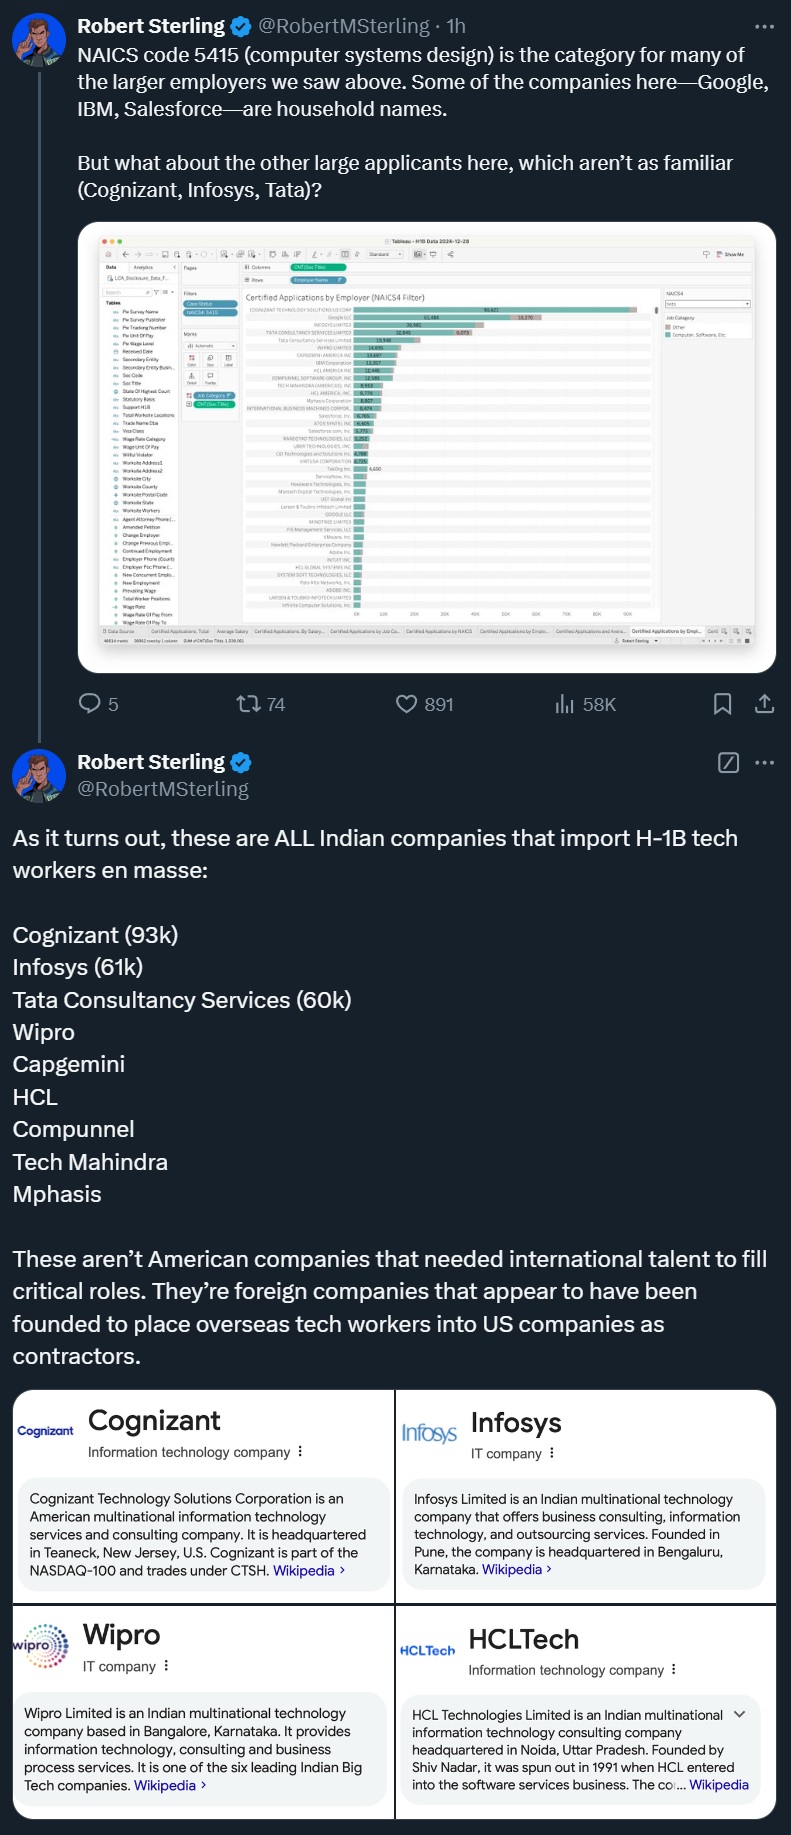Open more options menu on second tweet
Viewport: 791px width, 1835px height.
(765, 763)
